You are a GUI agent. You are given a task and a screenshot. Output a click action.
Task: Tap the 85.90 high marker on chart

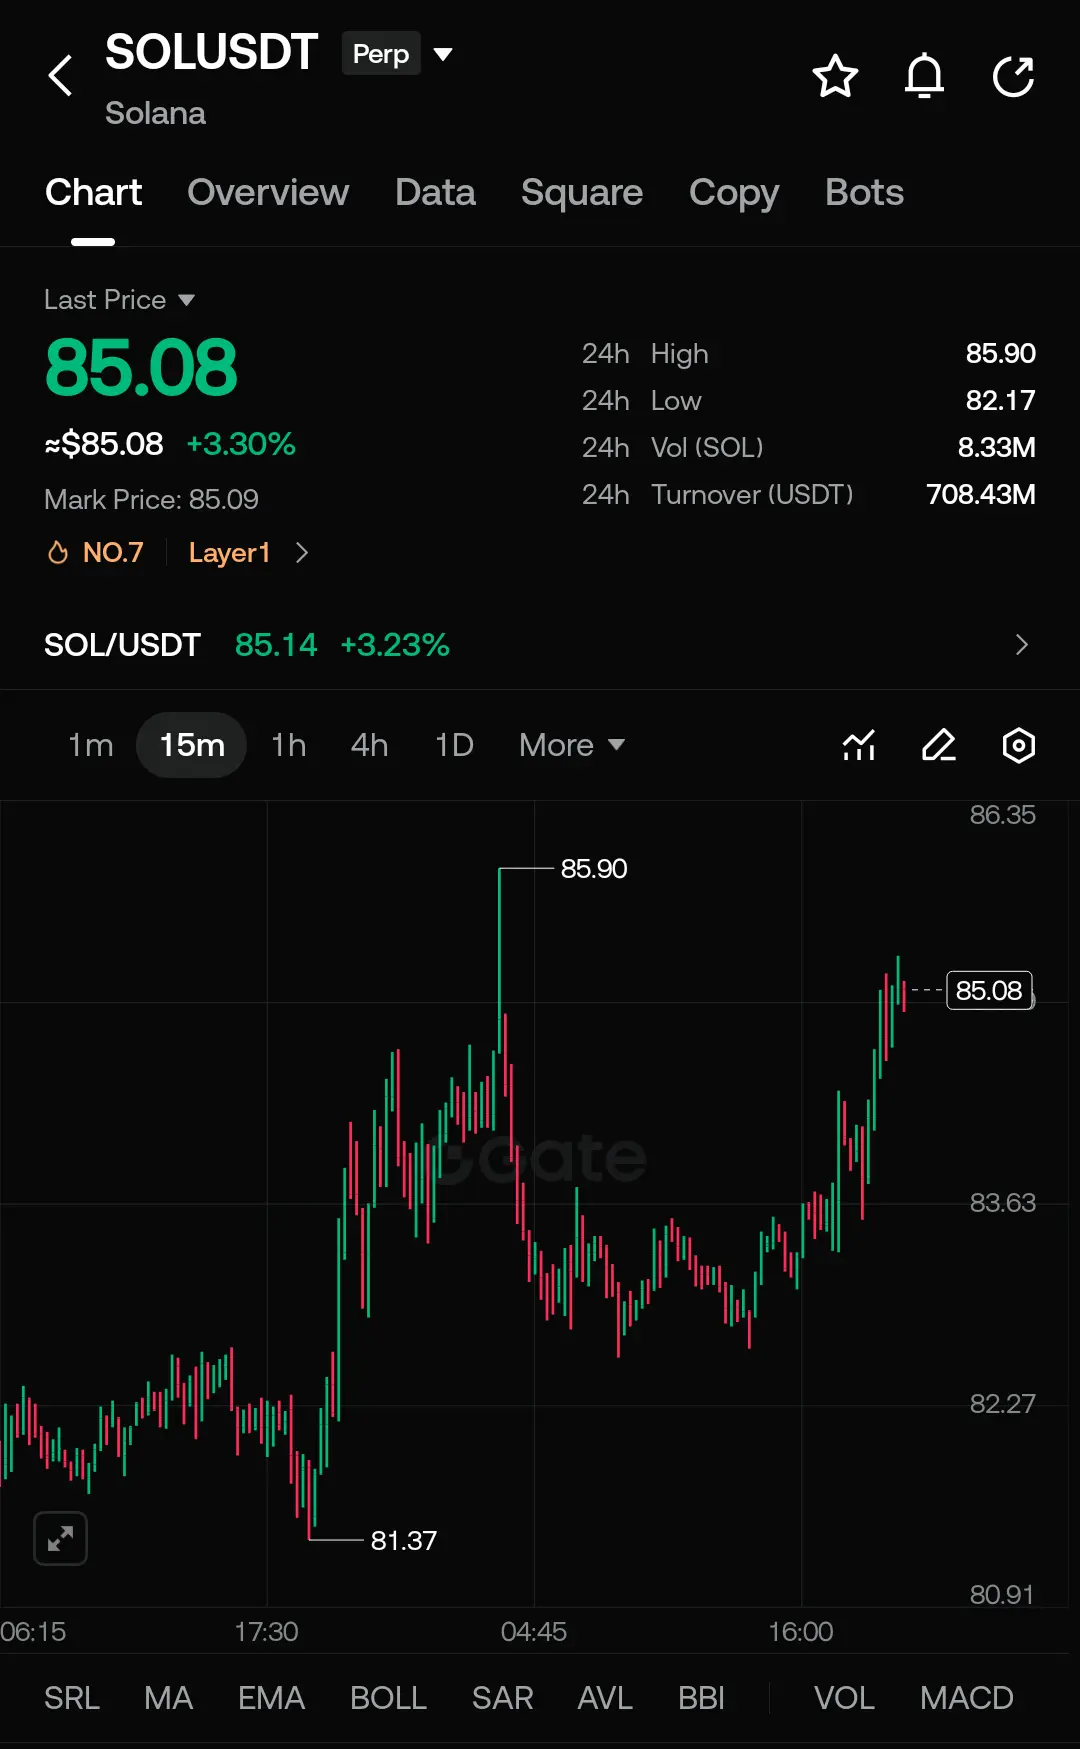pos(594,868)
